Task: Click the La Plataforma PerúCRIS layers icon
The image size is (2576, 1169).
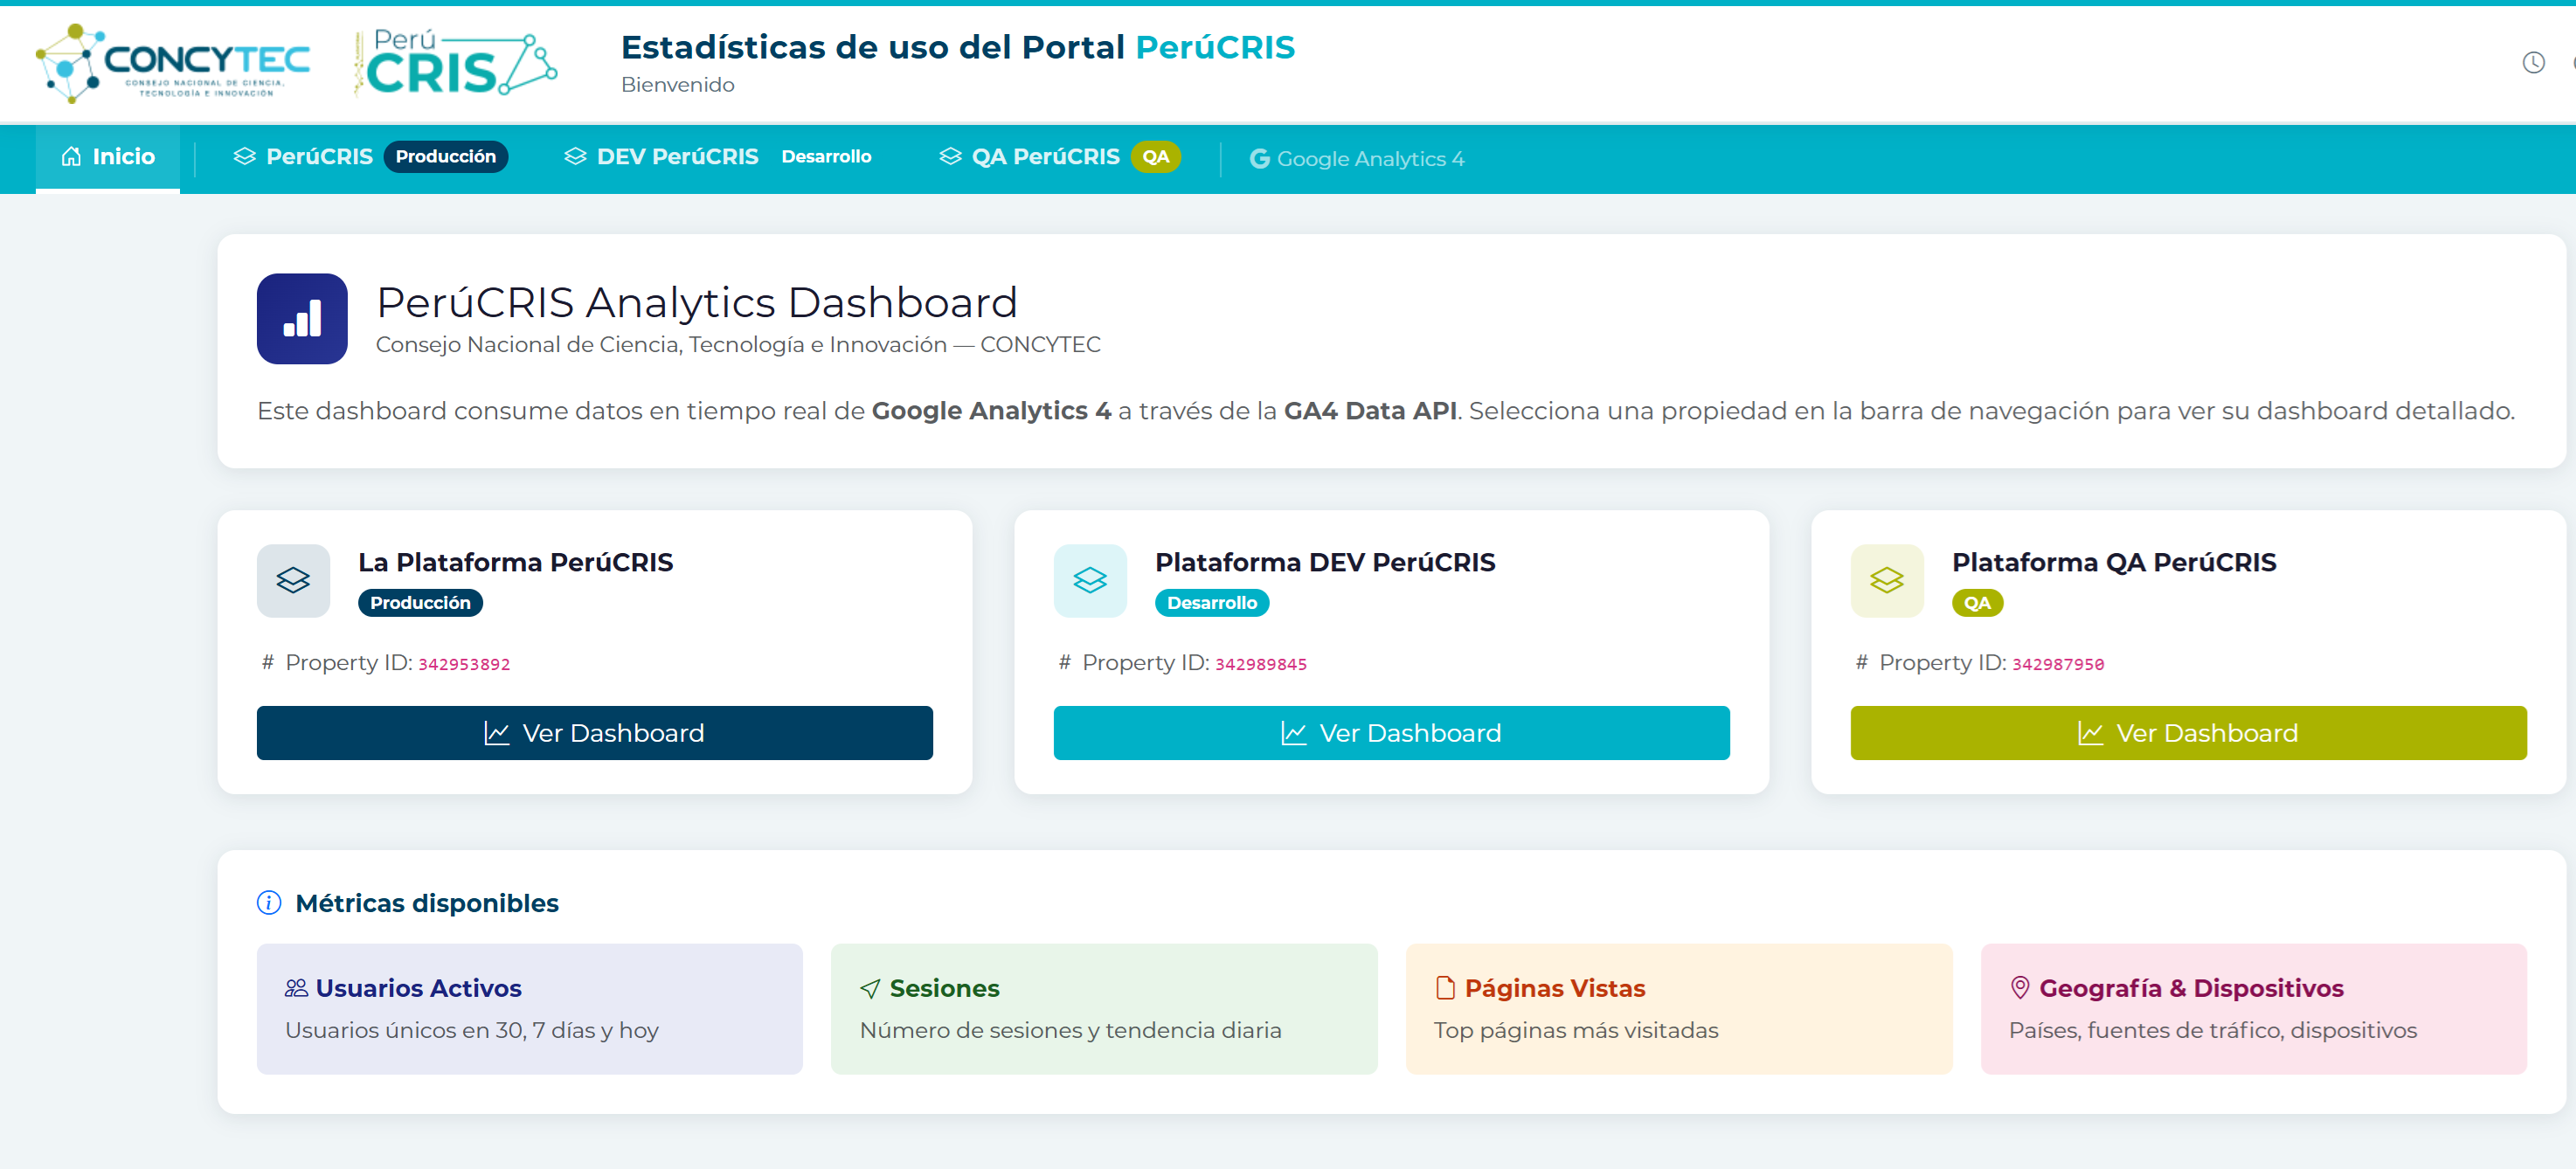Action: [x=293, y=581]
